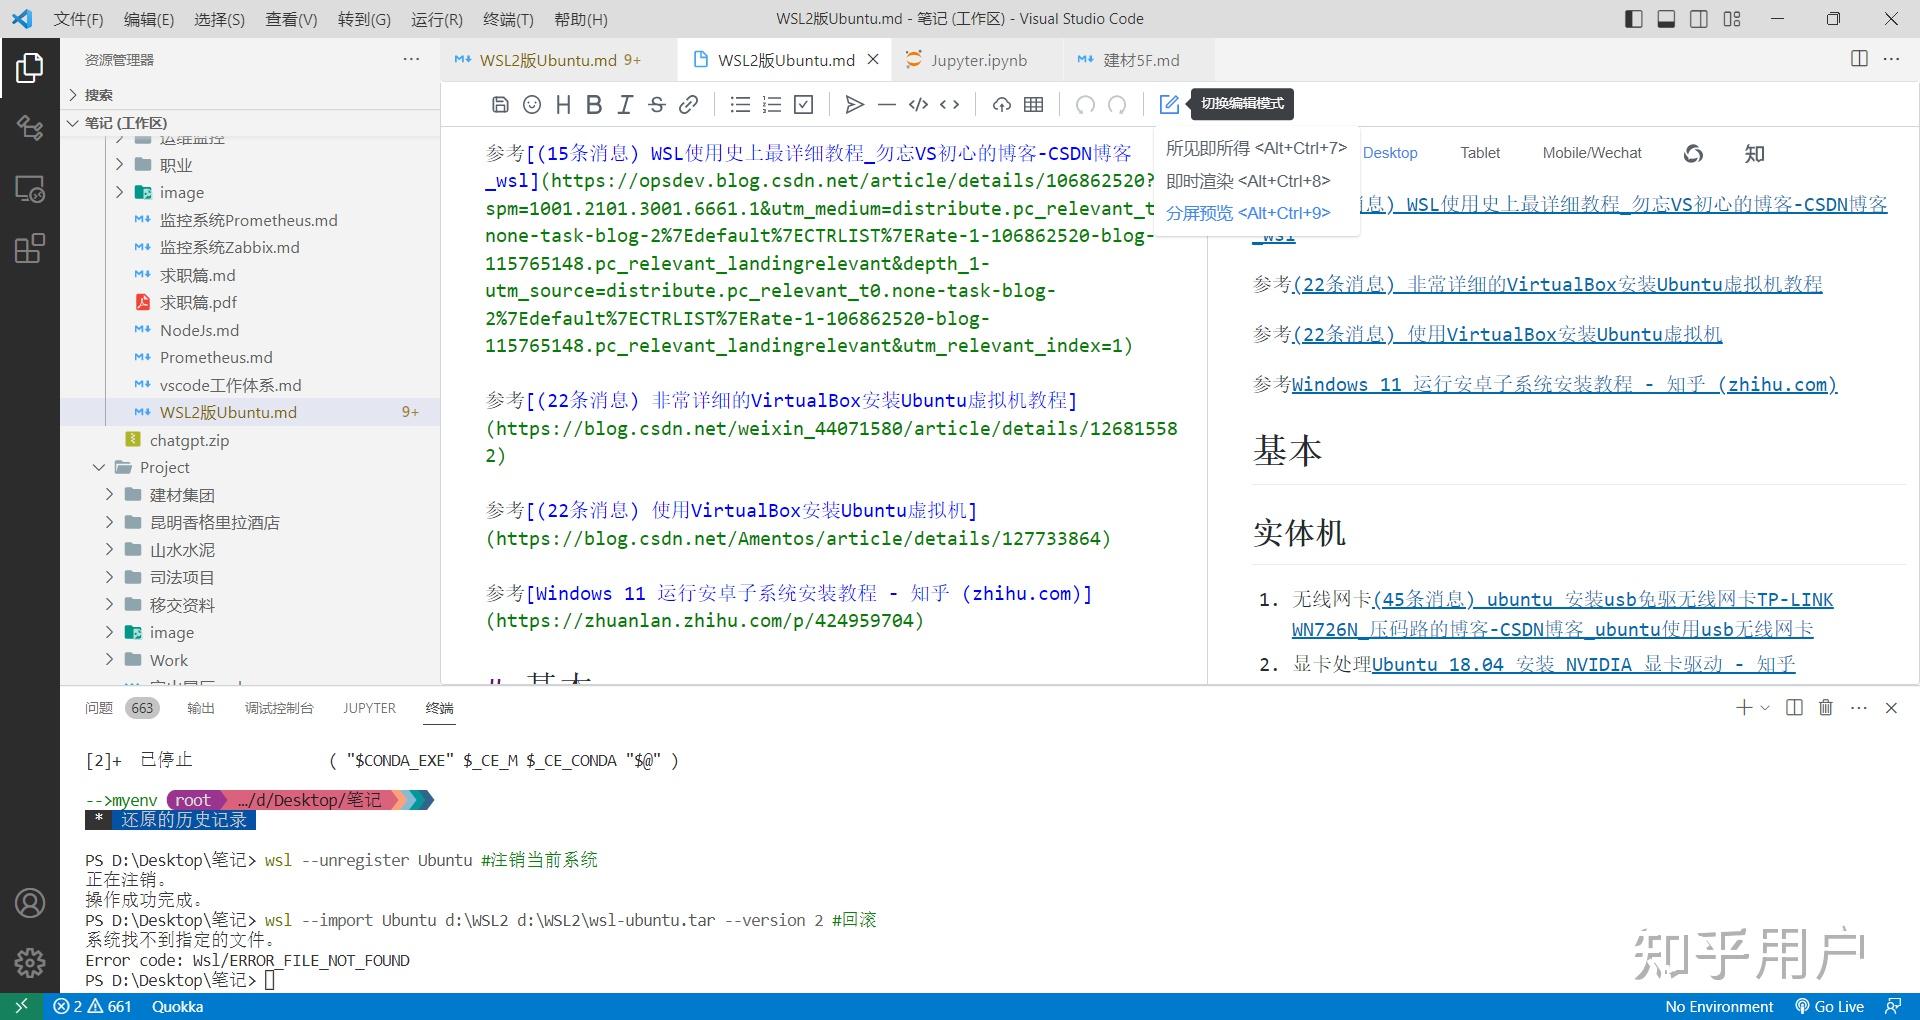Open the emoji picker icon
Viewport: 1920px width, 1020px height.
[x=531, y=104]
